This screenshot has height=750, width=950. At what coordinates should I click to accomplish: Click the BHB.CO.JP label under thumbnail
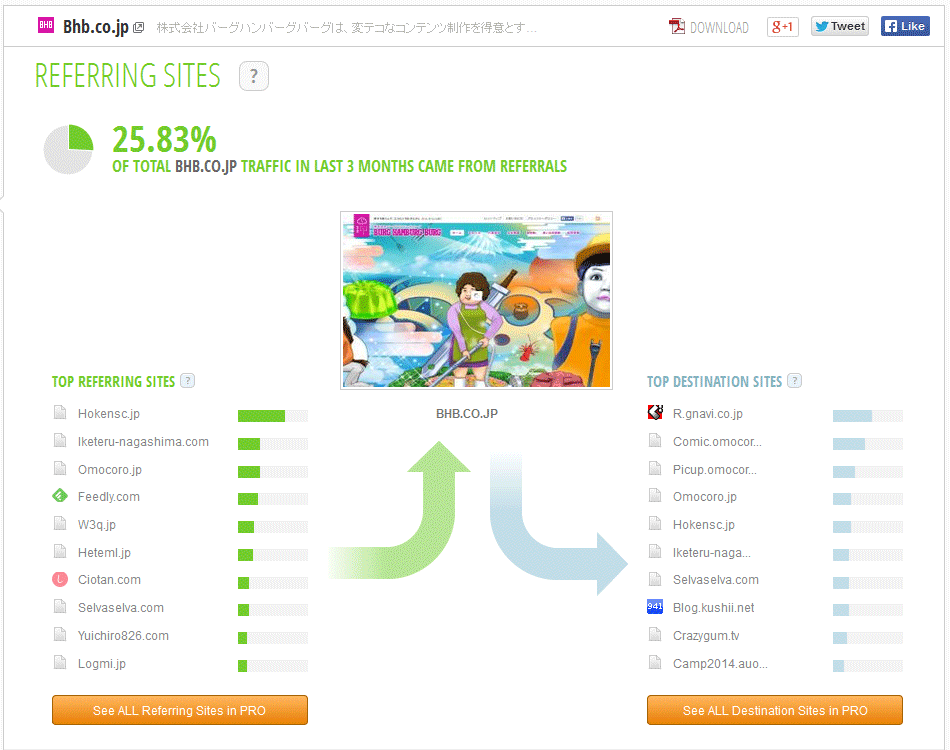(x=467, y=414)
